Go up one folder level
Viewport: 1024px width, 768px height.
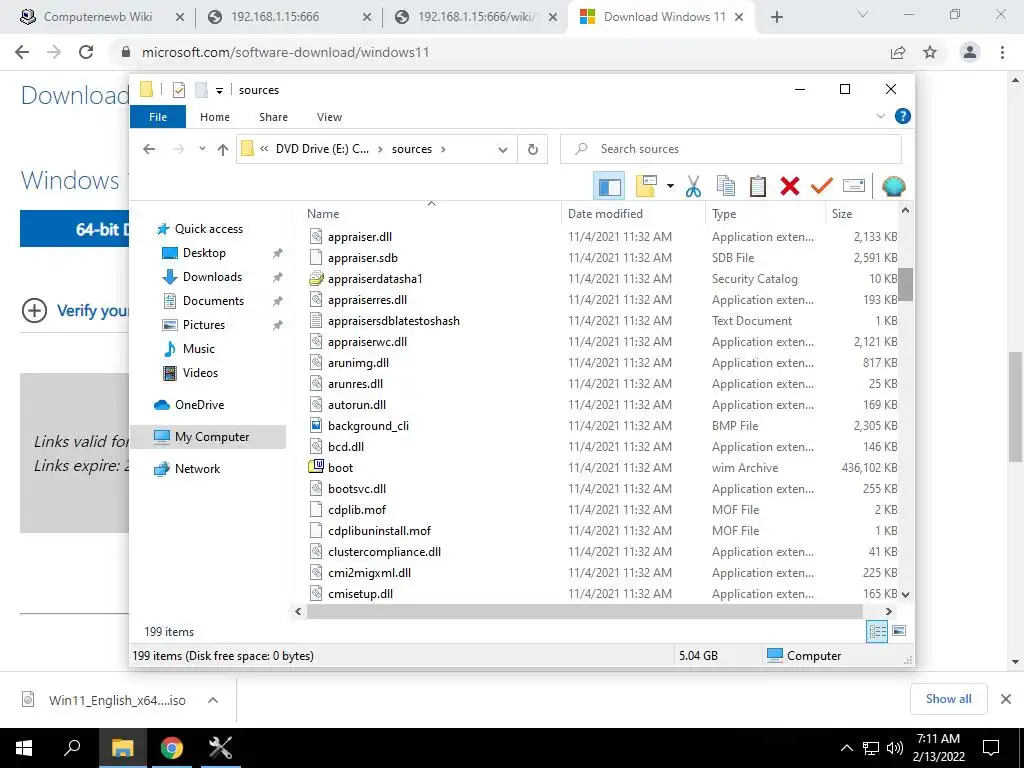coord(223,150)
